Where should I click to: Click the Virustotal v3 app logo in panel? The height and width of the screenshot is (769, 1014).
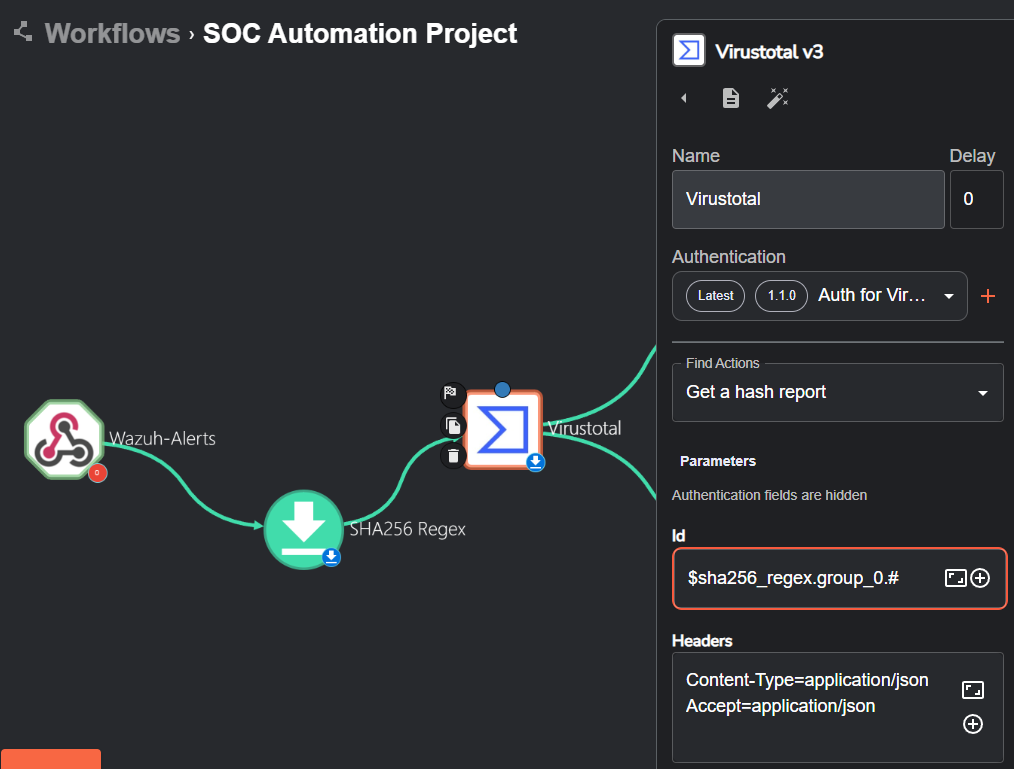[689, 50]
